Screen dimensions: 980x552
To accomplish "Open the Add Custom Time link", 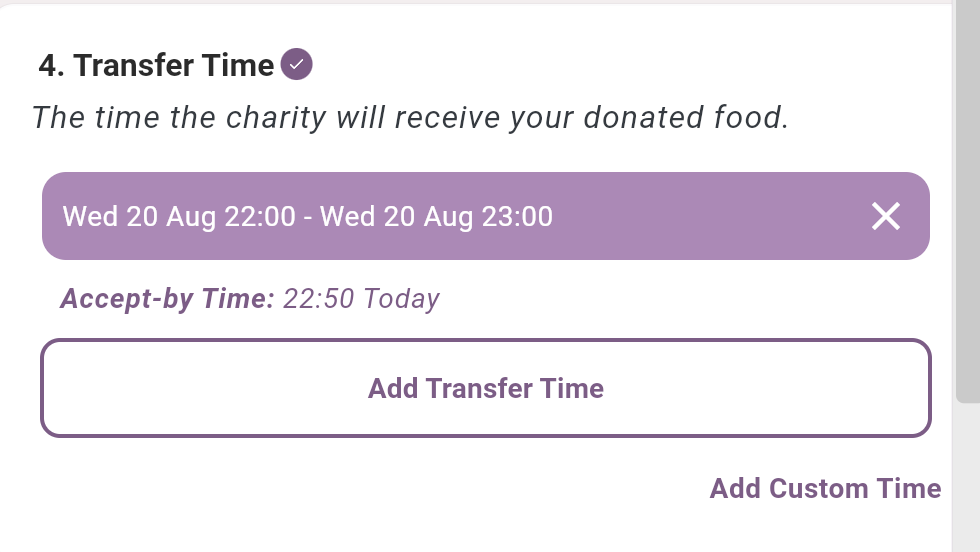I will 825,488.
